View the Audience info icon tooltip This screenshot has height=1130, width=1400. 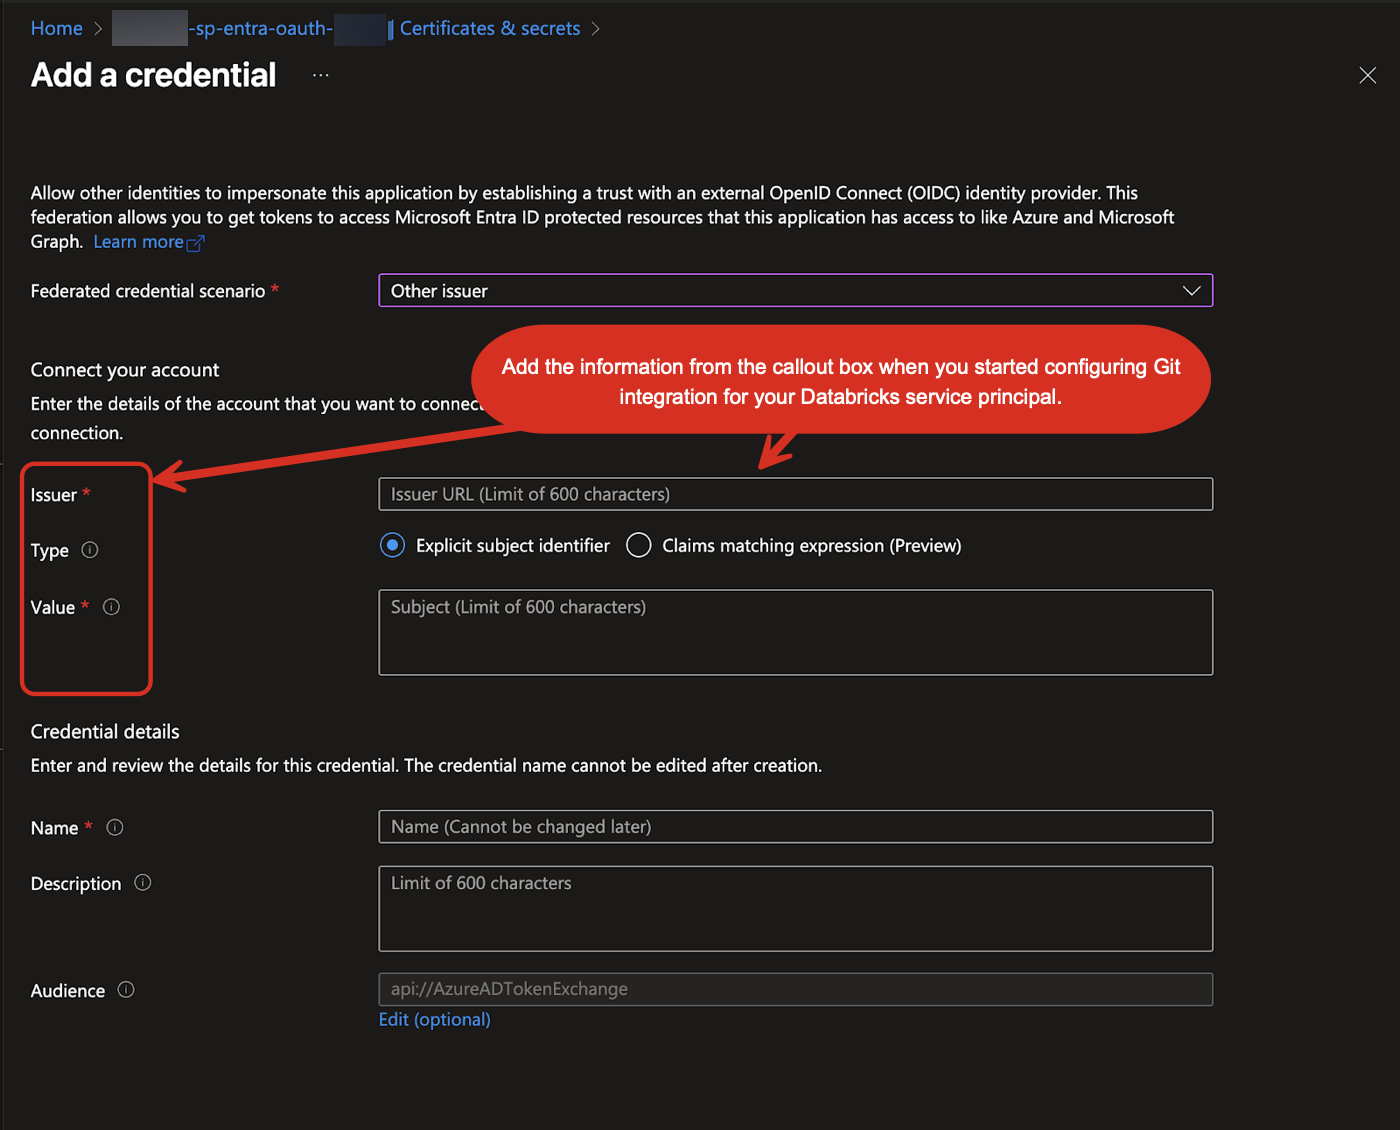coord(126,989)
